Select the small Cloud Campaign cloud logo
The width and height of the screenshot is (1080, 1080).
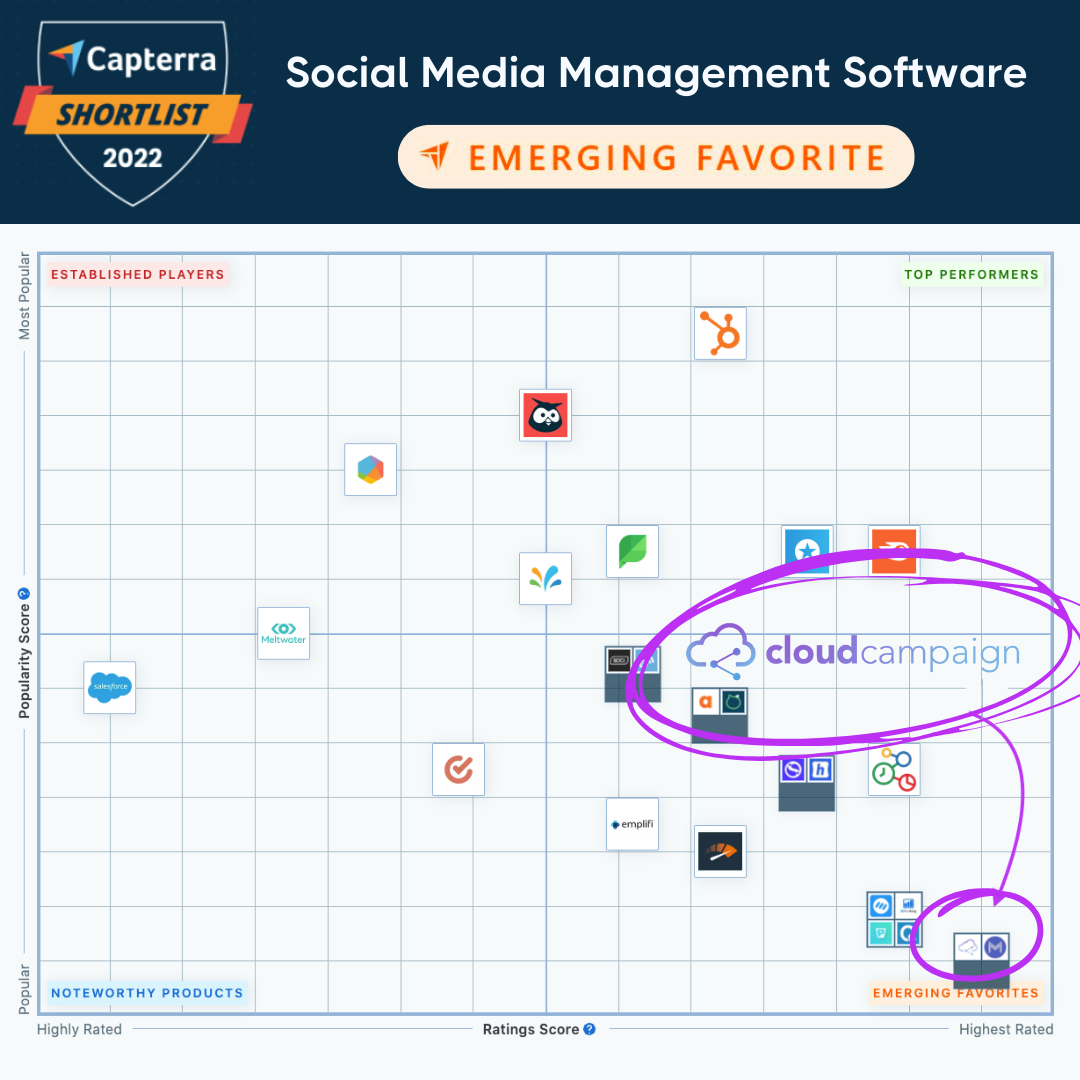(x=968, y=948)
